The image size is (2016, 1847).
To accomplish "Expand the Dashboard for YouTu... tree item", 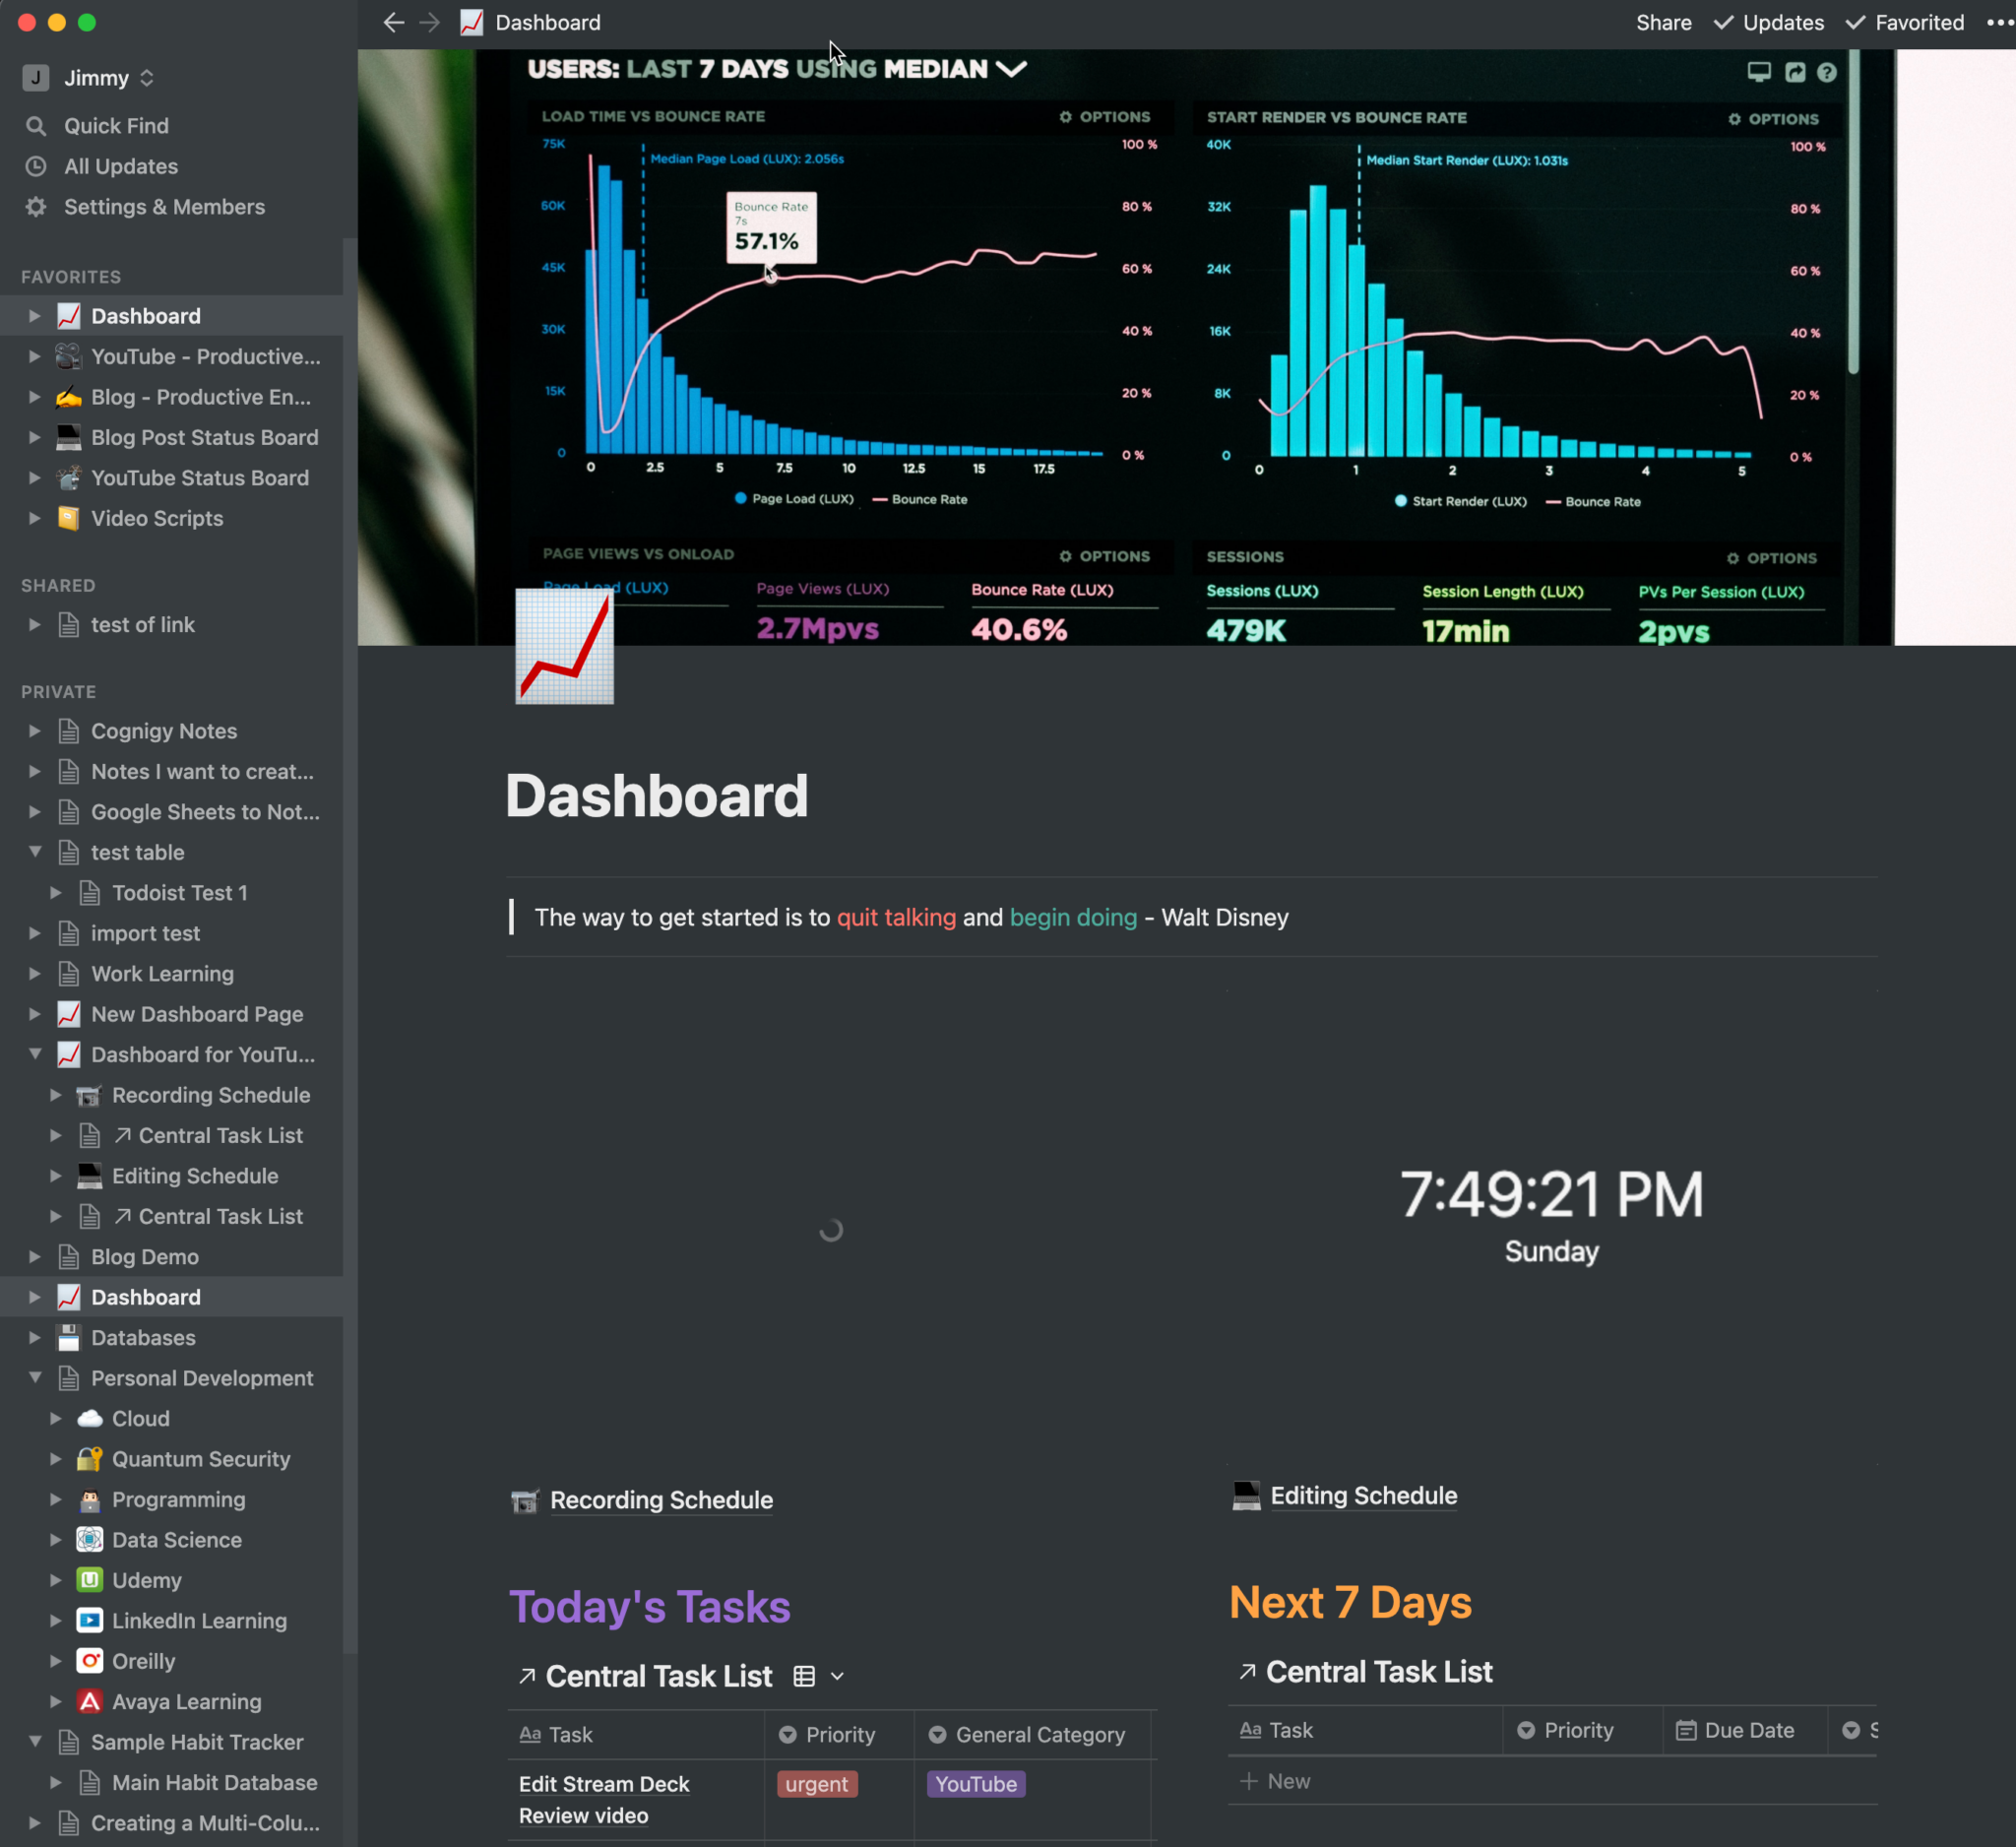I will 35,1053.
